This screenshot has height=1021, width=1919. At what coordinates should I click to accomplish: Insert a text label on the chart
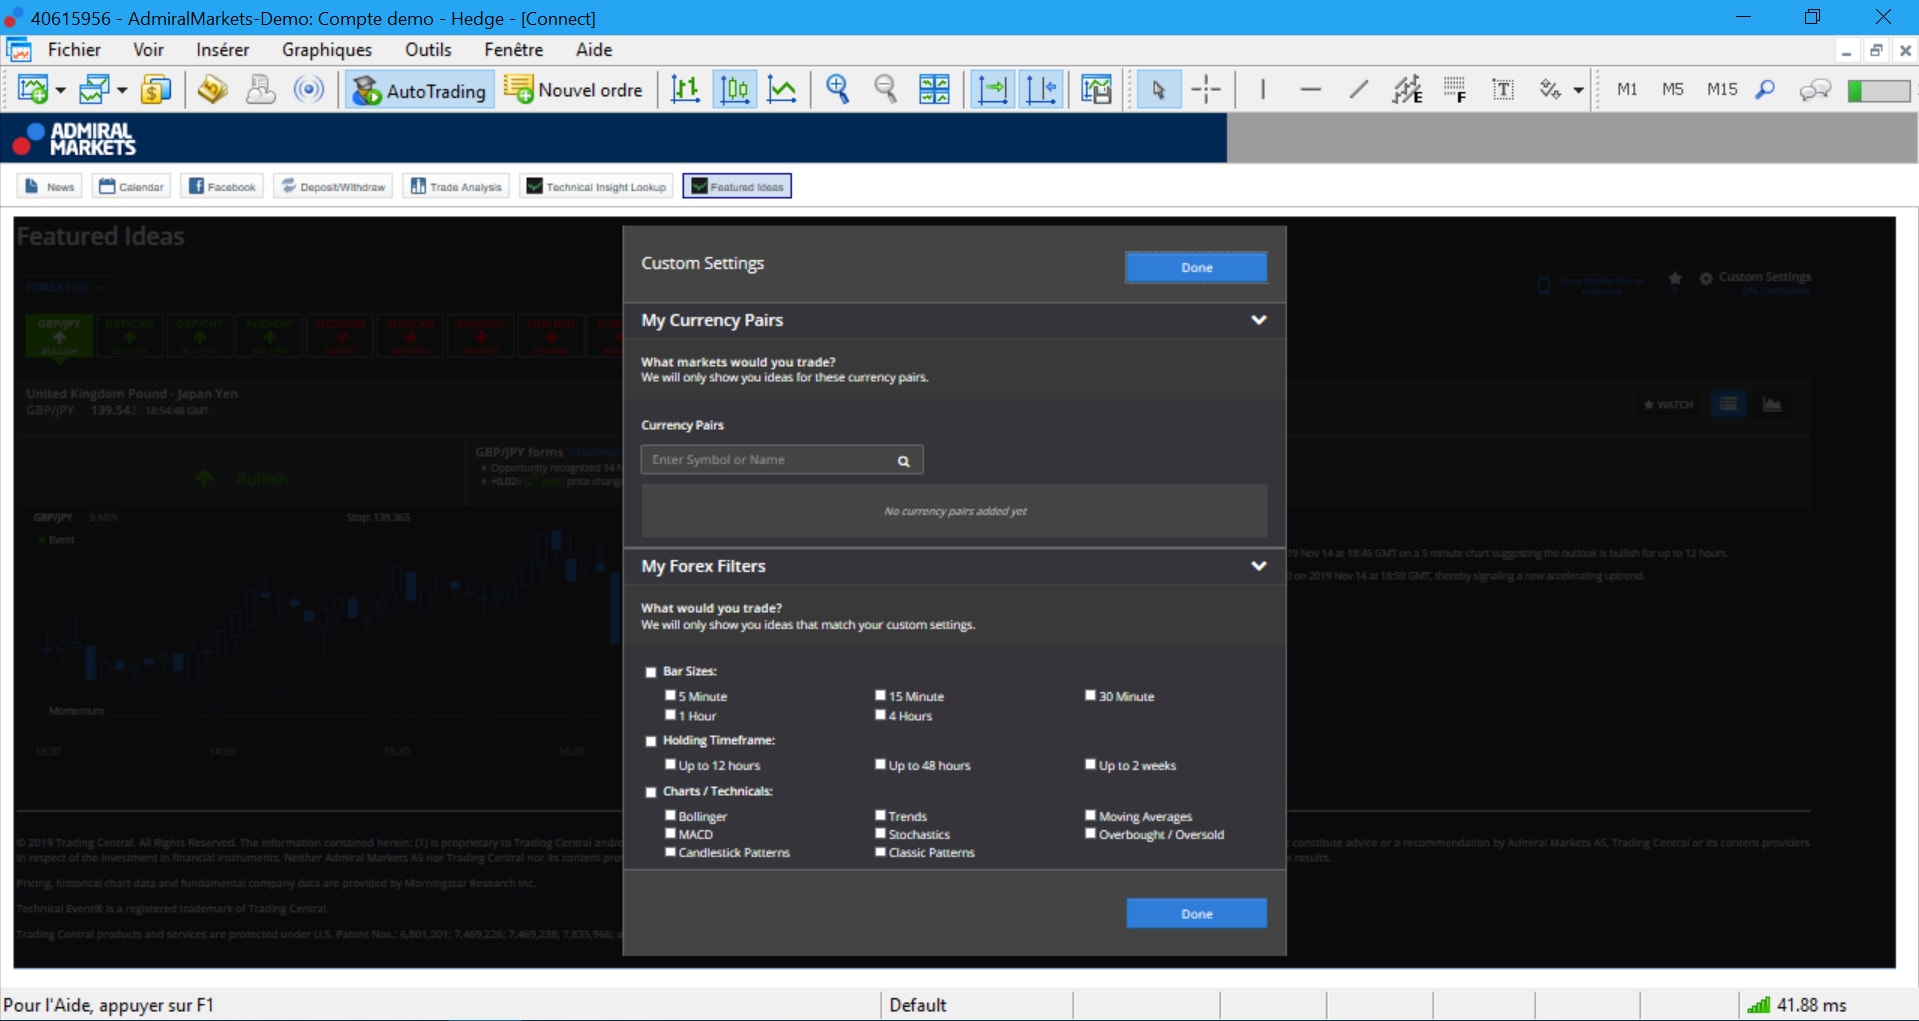click(x=1504, y=89)
